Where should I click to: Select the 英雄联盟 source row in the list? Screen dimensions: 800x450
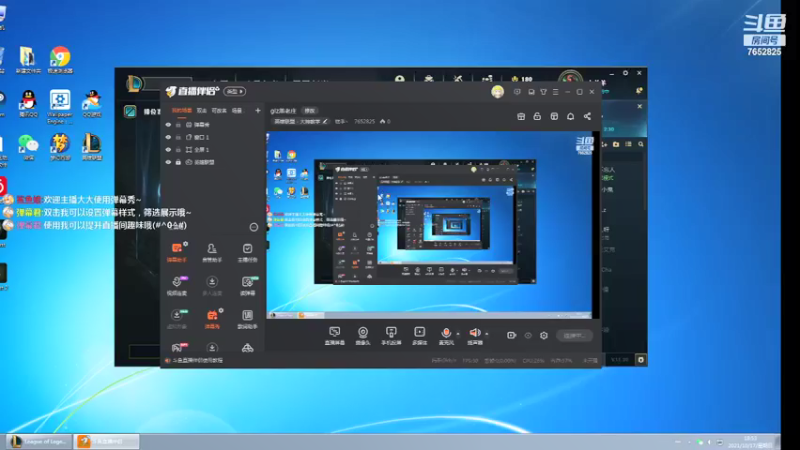[212, 162]
